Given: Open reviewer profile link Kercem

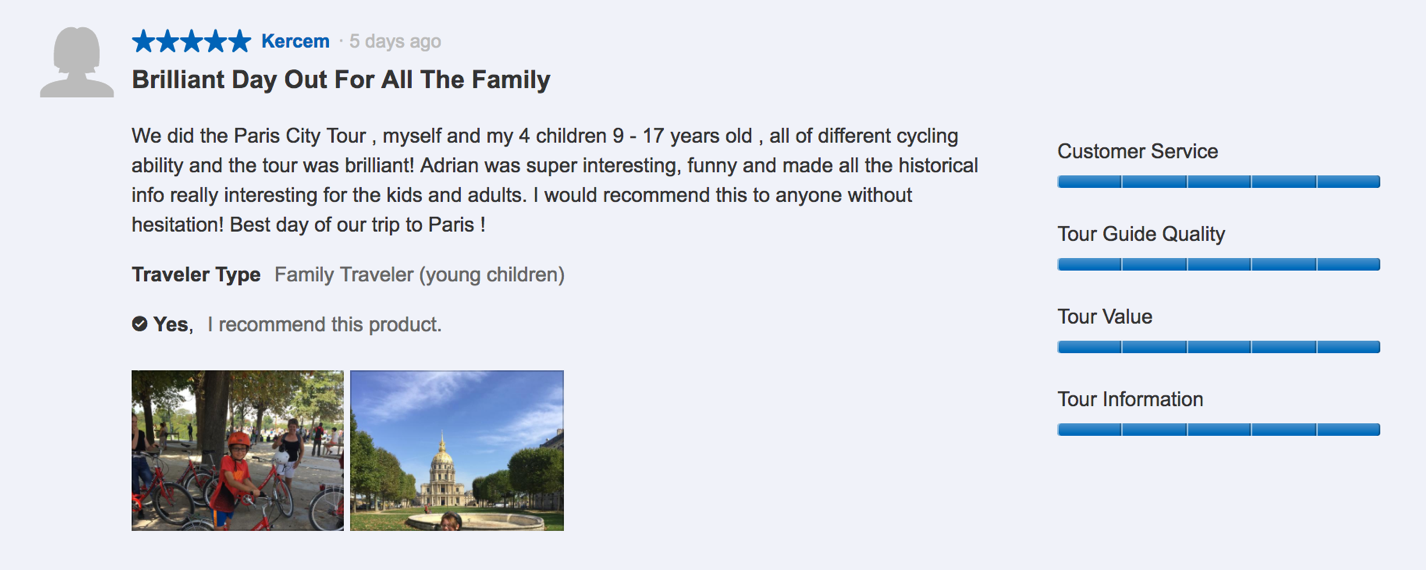Looking at the screenshot, I should [295, 41].
